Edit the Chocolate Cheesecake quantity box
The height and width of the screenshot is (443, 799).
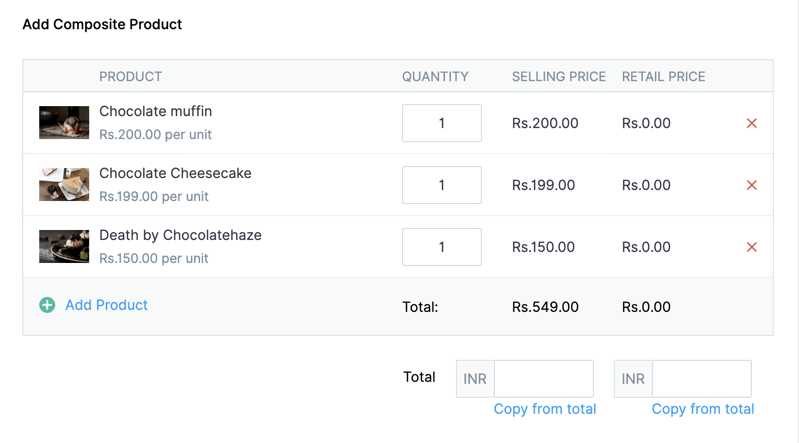click(441, 185)
